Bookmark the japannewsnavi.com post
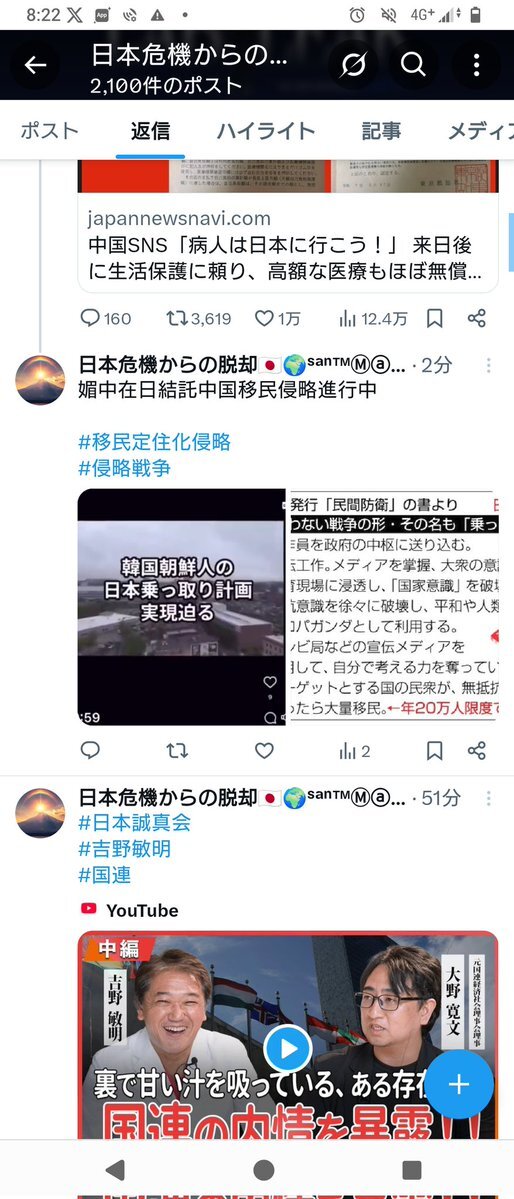The width and height of the screenshot is (514, 1199). pos(434,318)
